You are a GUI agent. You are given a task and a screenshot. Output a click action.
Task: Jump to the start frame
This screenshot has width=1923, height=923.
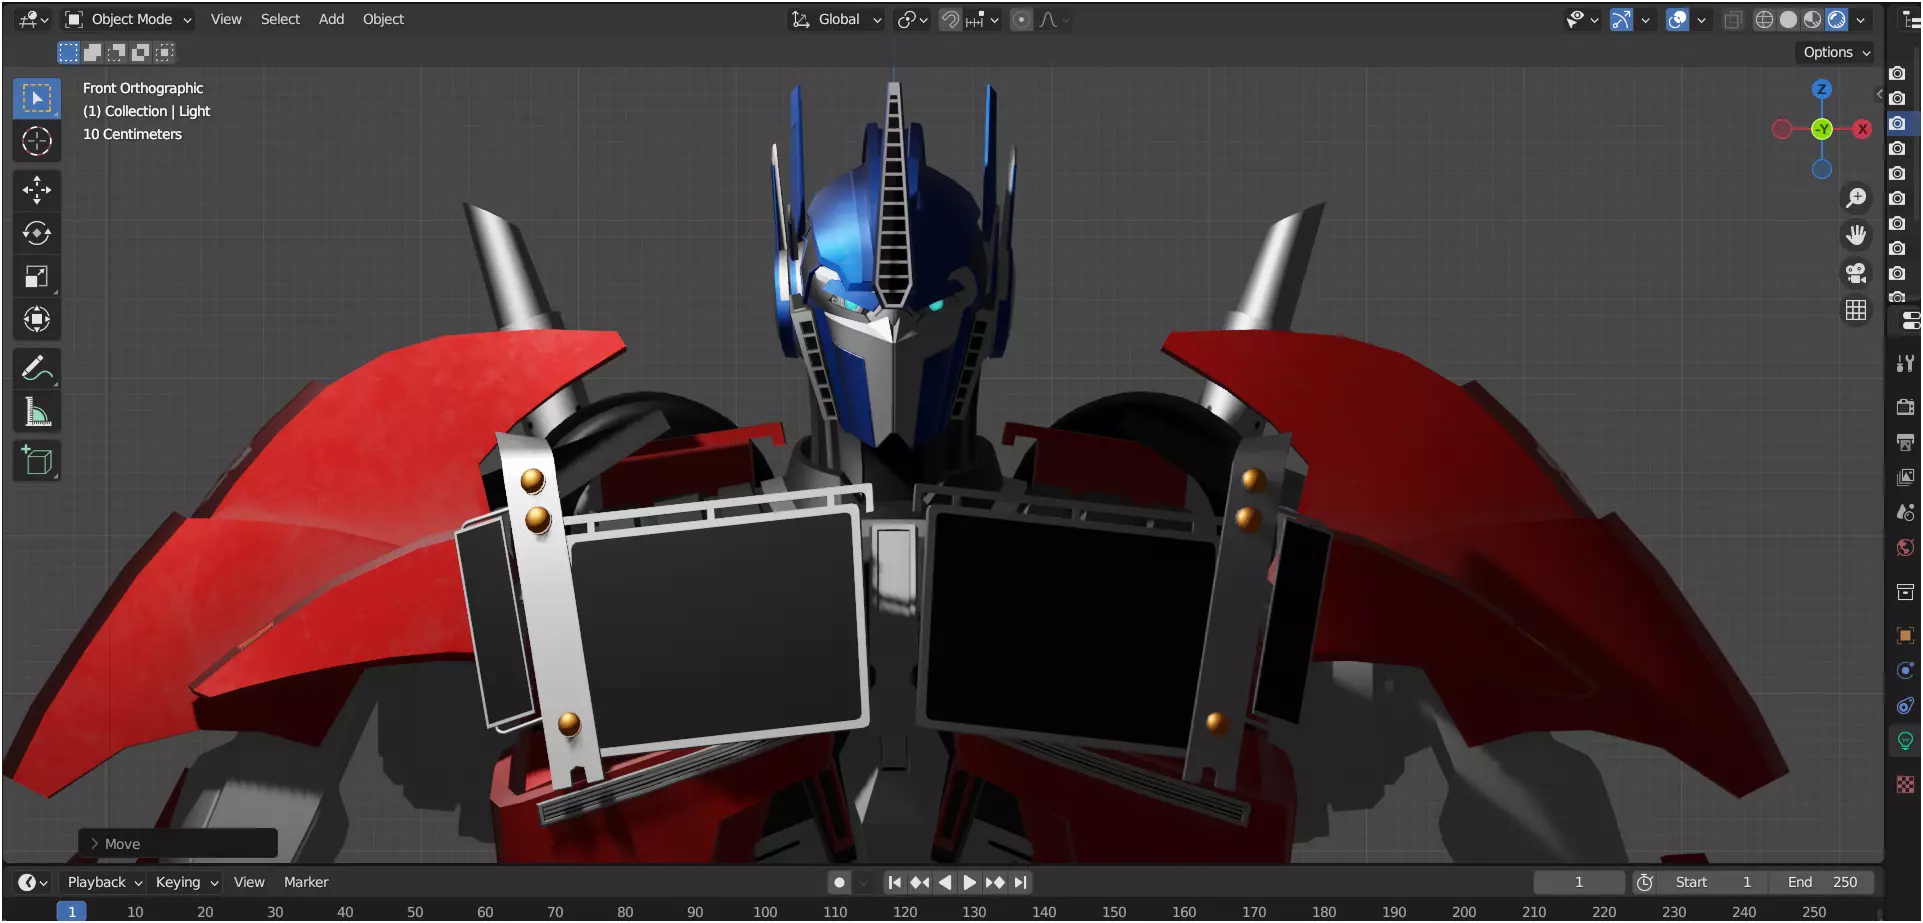pyautogui.click(x=895, y=882)
